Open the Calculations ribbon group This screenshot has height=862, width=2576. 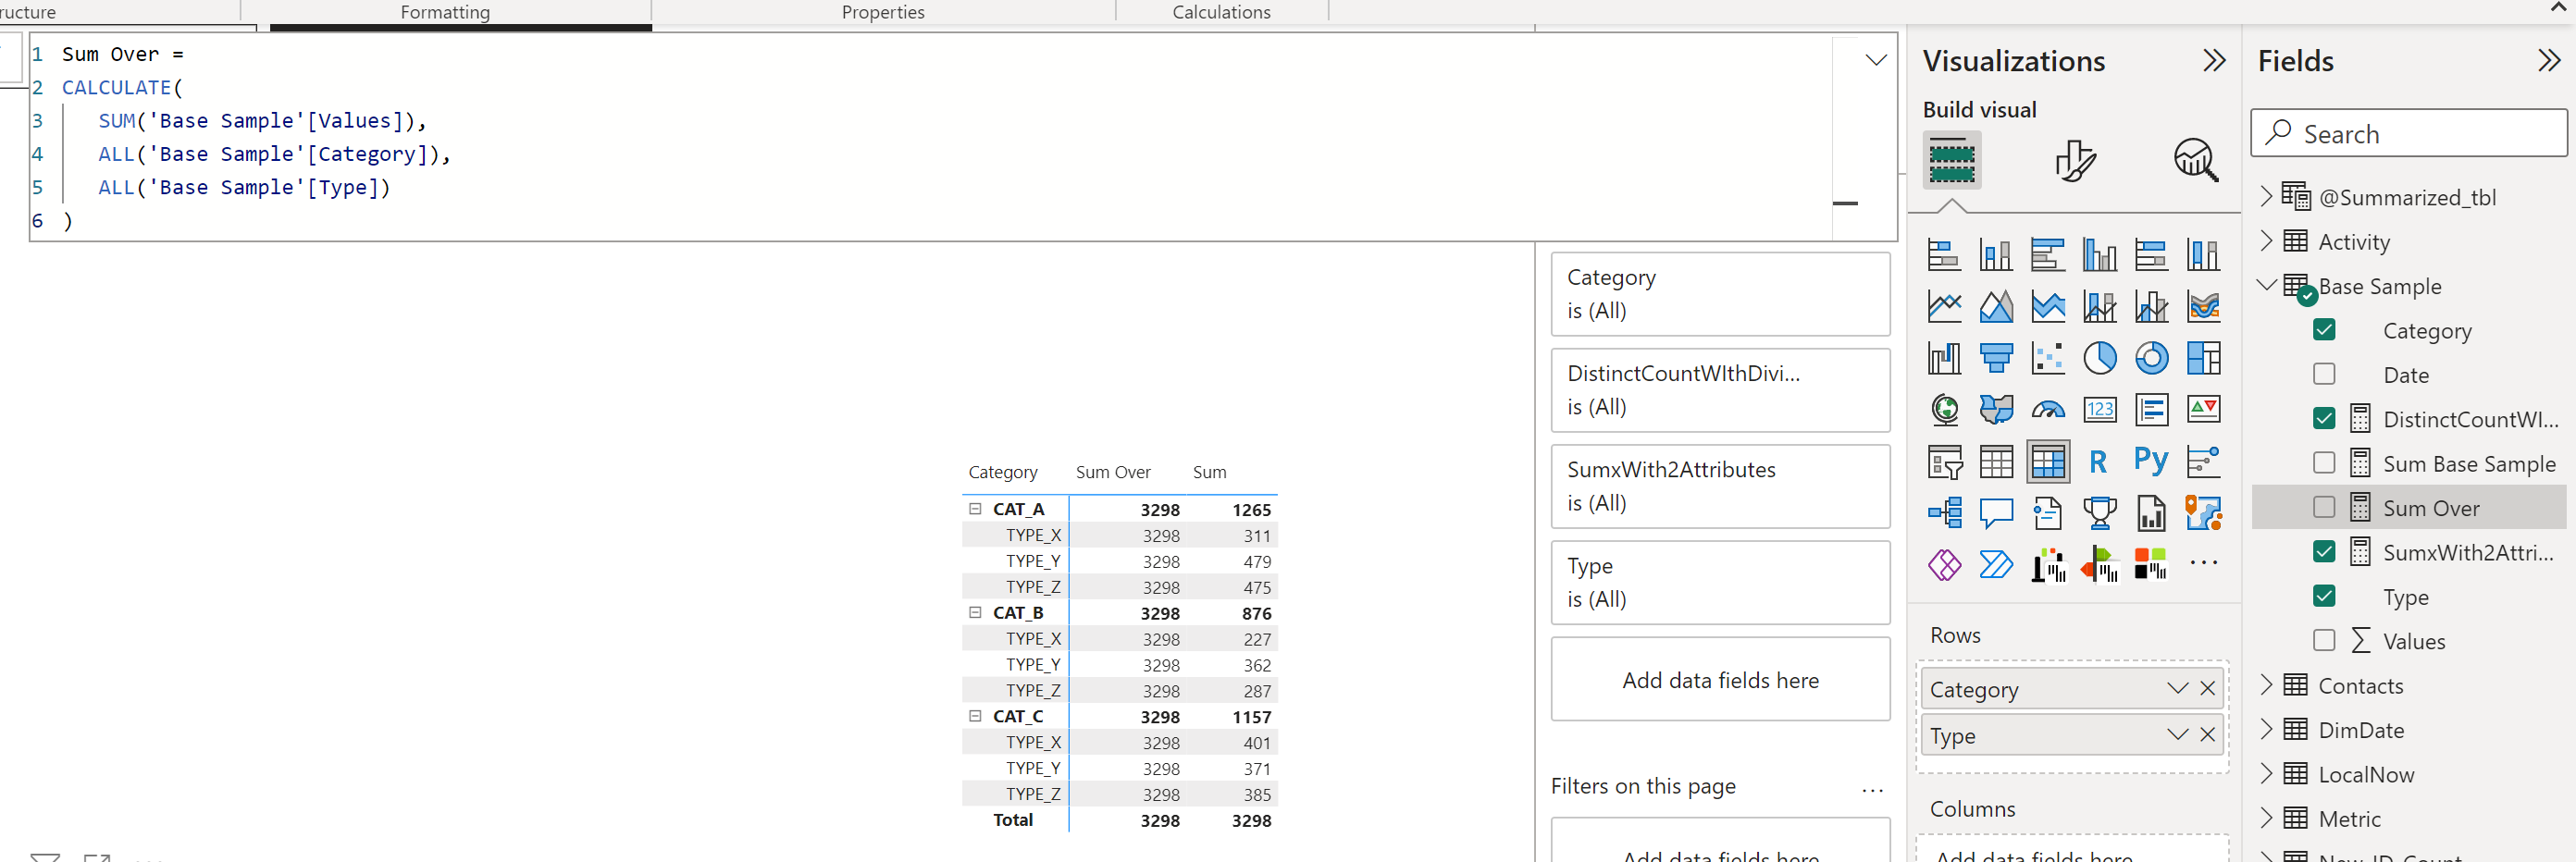click(1221, 12)
